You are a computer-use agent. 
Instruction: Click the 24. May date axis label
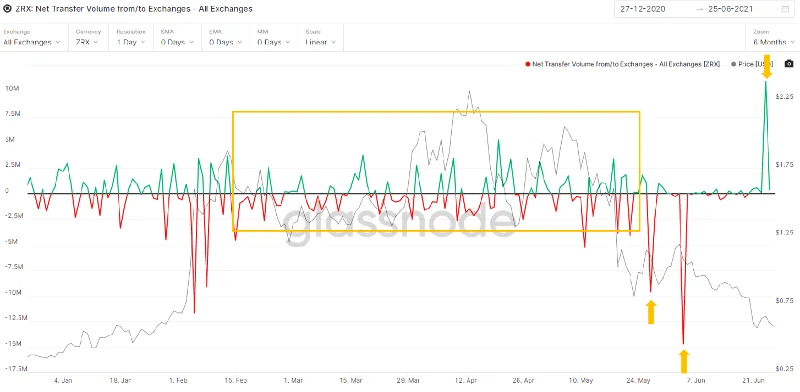638,380
